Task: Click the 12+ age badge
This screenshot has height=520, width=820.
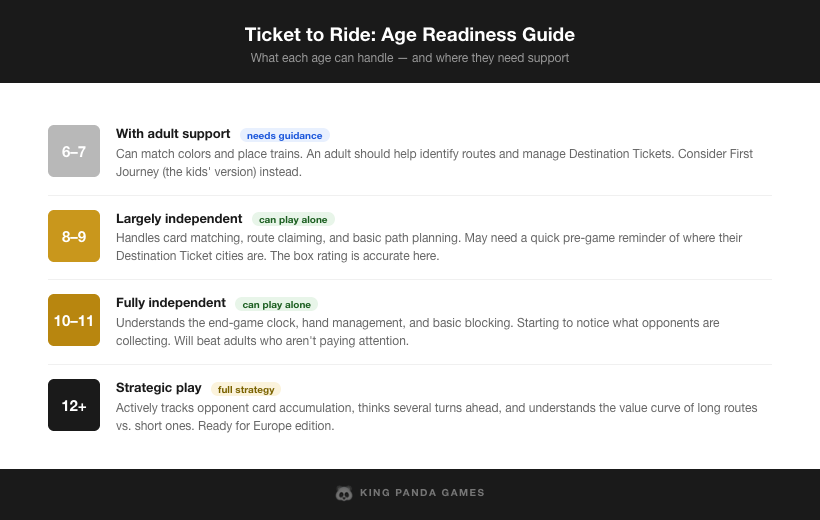Action: (74, 405)
